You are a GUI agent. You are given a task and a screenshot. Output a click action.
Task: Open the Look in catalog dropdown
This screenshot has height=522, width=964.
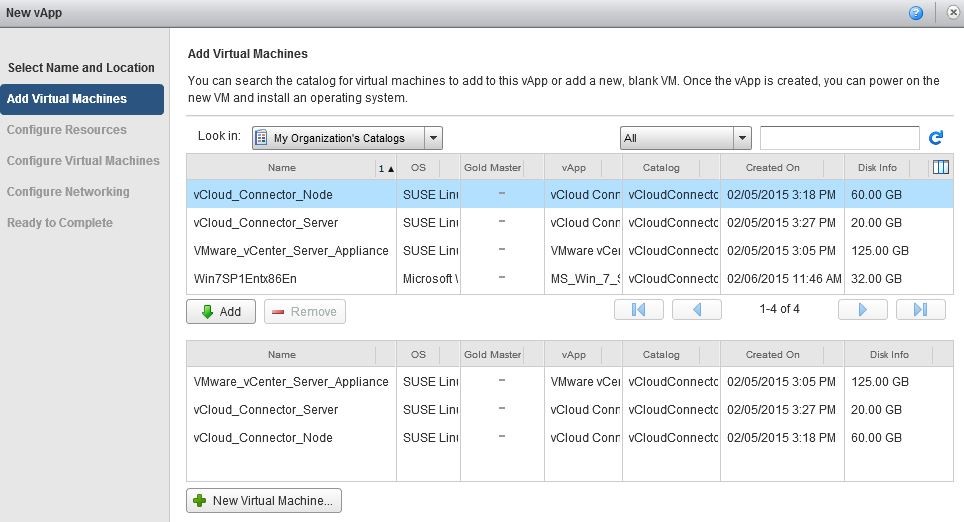coord(347,138)
